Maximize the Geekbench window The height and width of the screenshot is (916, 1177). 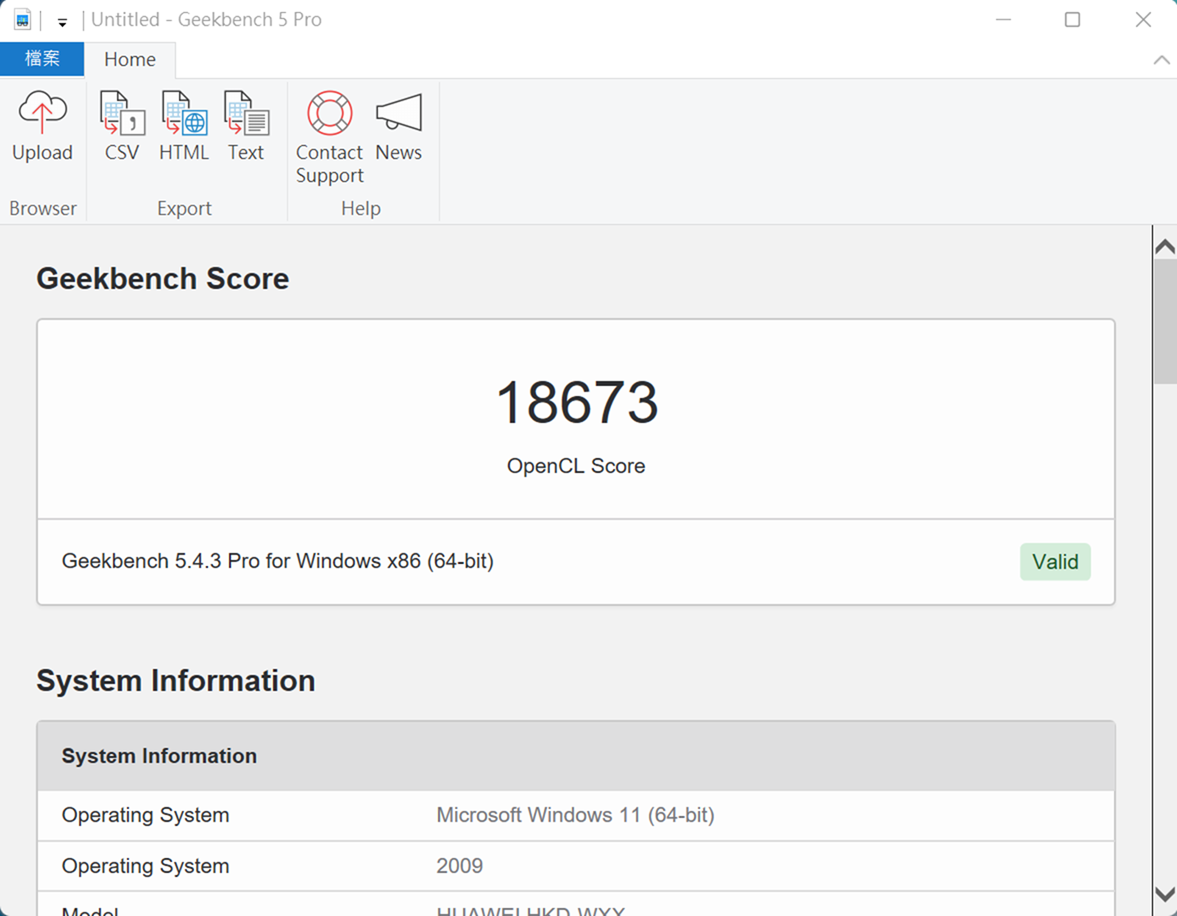tap(1072, 20)
